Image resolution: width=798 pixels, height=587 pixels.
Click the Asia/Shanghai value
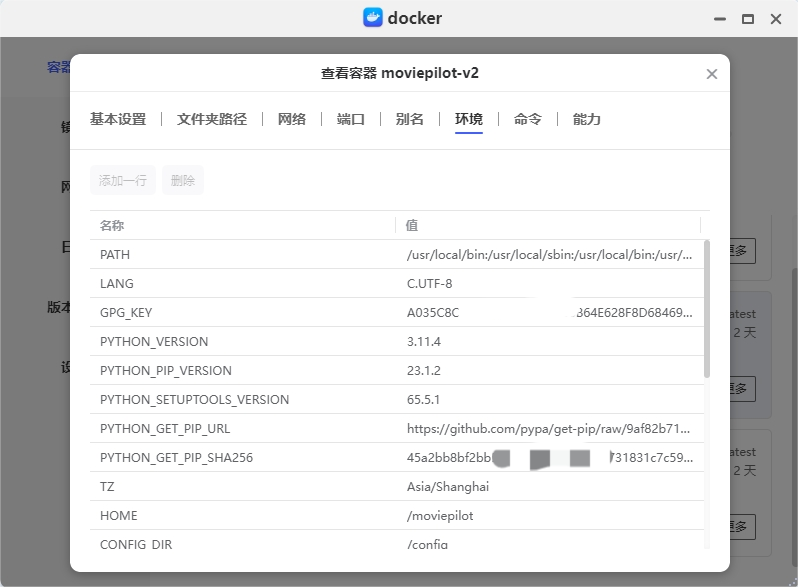click(448, 487)
